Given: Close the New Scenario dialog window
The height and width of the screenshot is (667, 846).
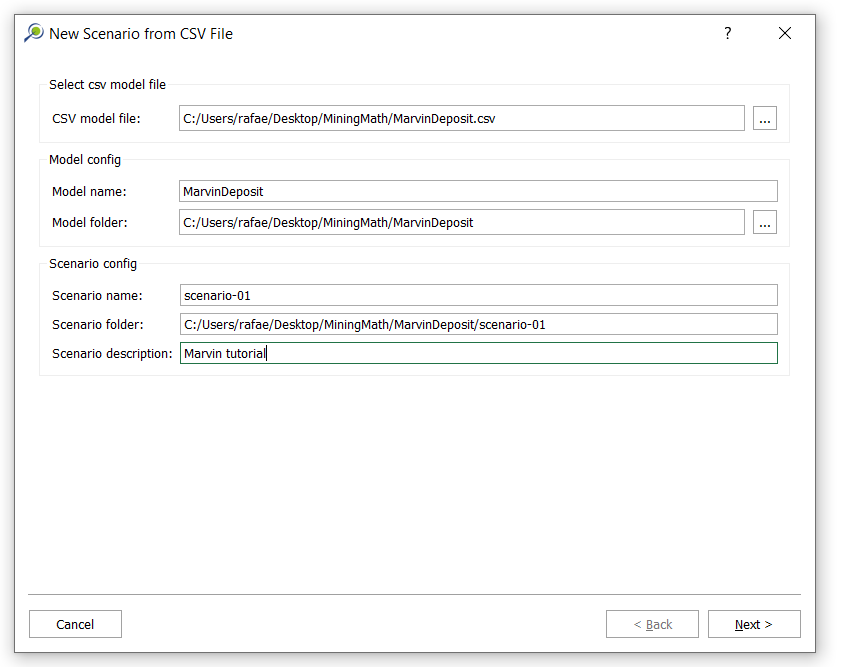Looking at the screenshot, I should coord(785,33).
